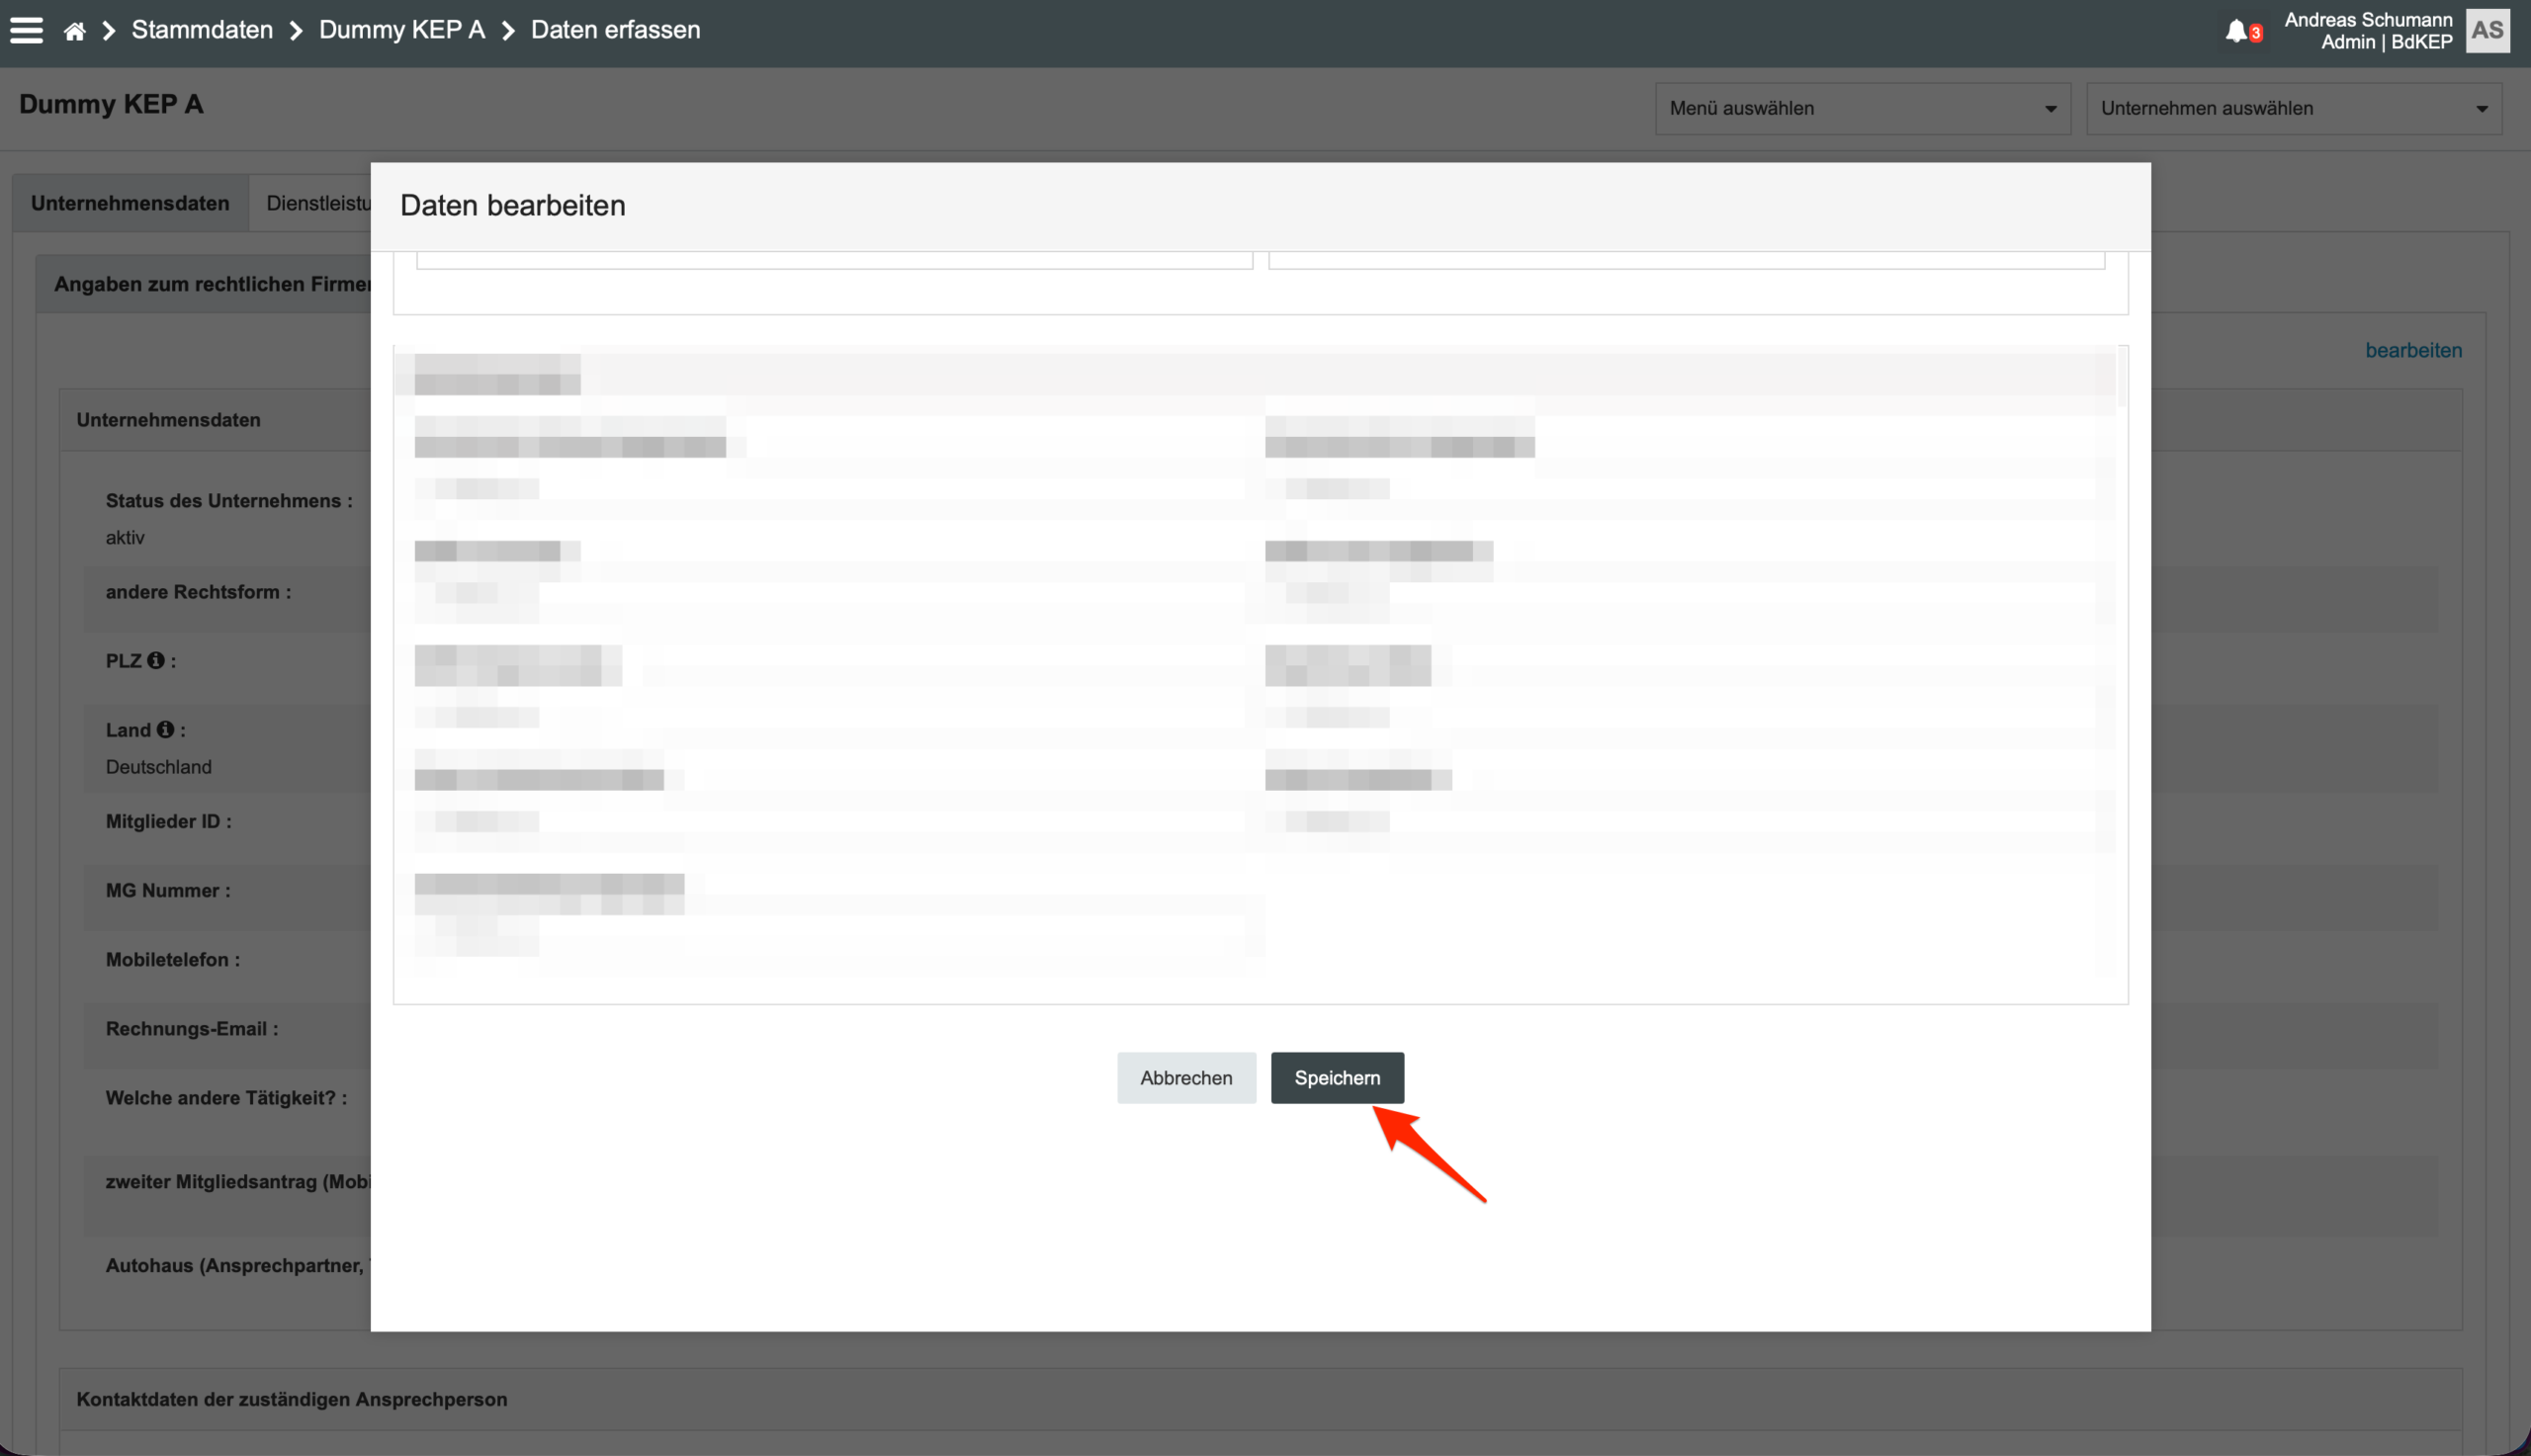Click the 'Daten bearbeiten' dialog title
2531x1456 pixels.
click(x=513, y=205)
